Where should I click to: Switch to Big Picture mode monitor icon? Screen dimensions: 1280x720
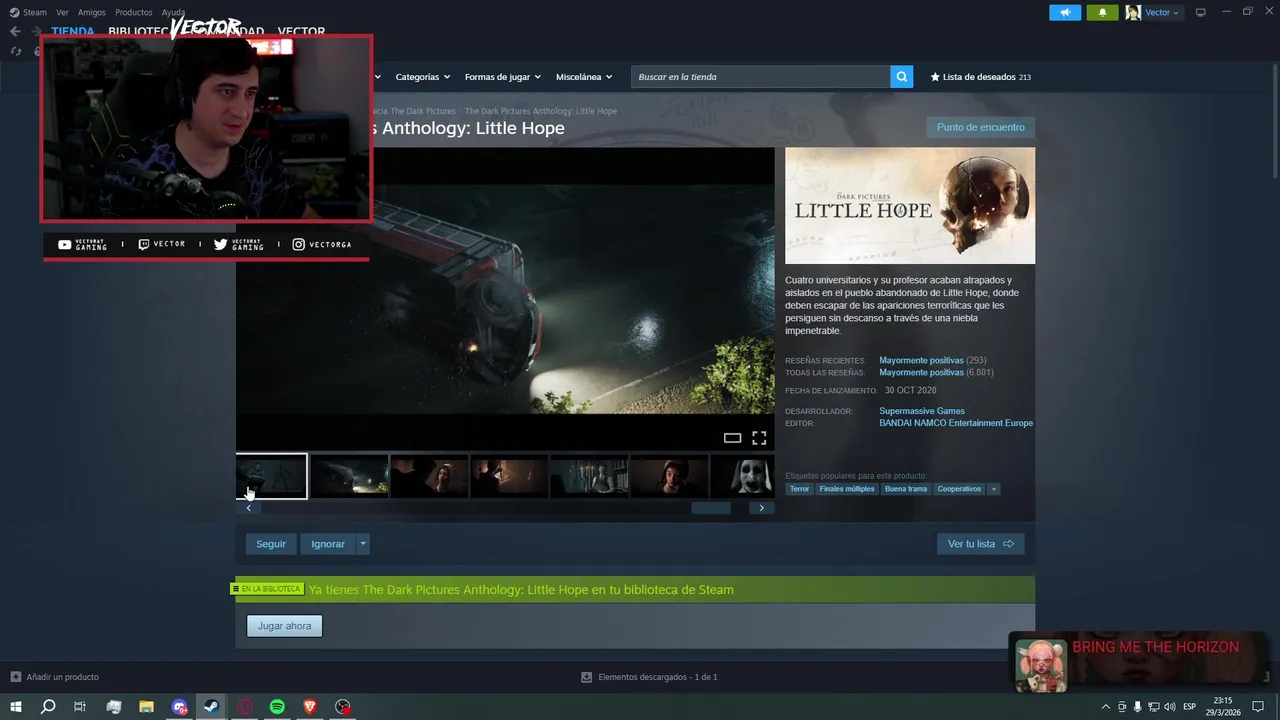(x=1201, y=12)
